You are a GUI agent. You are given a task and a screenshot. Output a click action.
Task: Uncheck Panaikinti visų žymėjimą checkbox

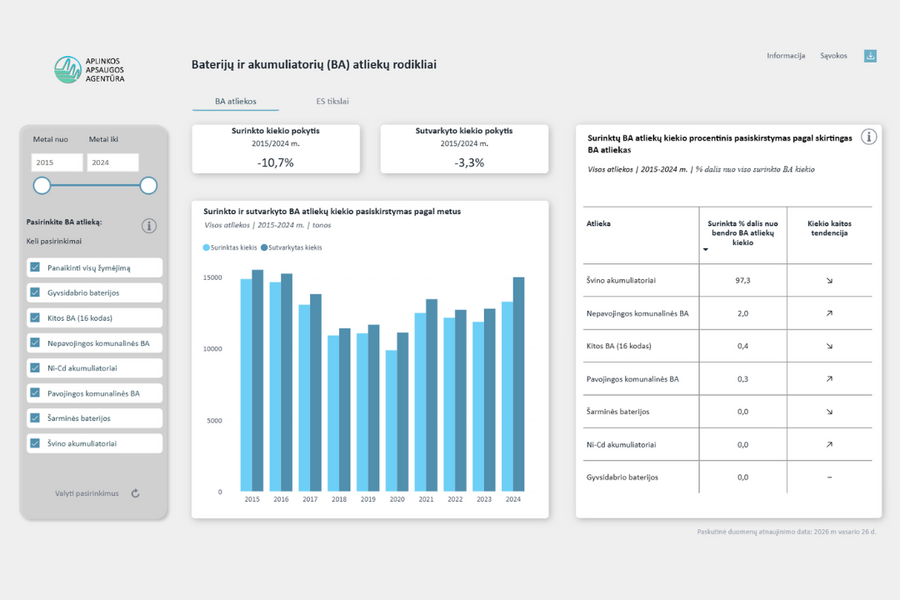36,268
